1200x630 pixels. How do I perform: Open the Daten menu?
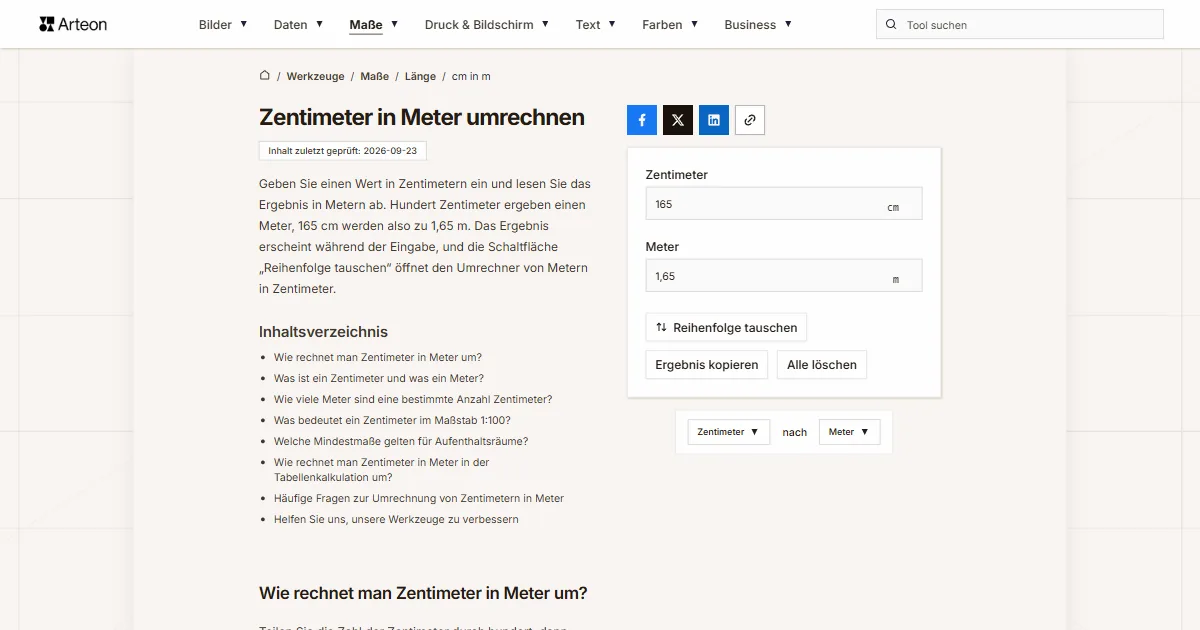[298, 25]
